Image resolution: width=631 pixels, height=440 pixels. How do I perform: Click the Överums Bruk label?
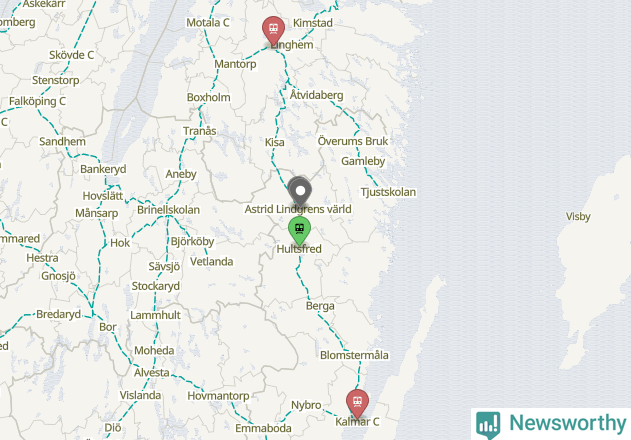[x=353, y=141]
